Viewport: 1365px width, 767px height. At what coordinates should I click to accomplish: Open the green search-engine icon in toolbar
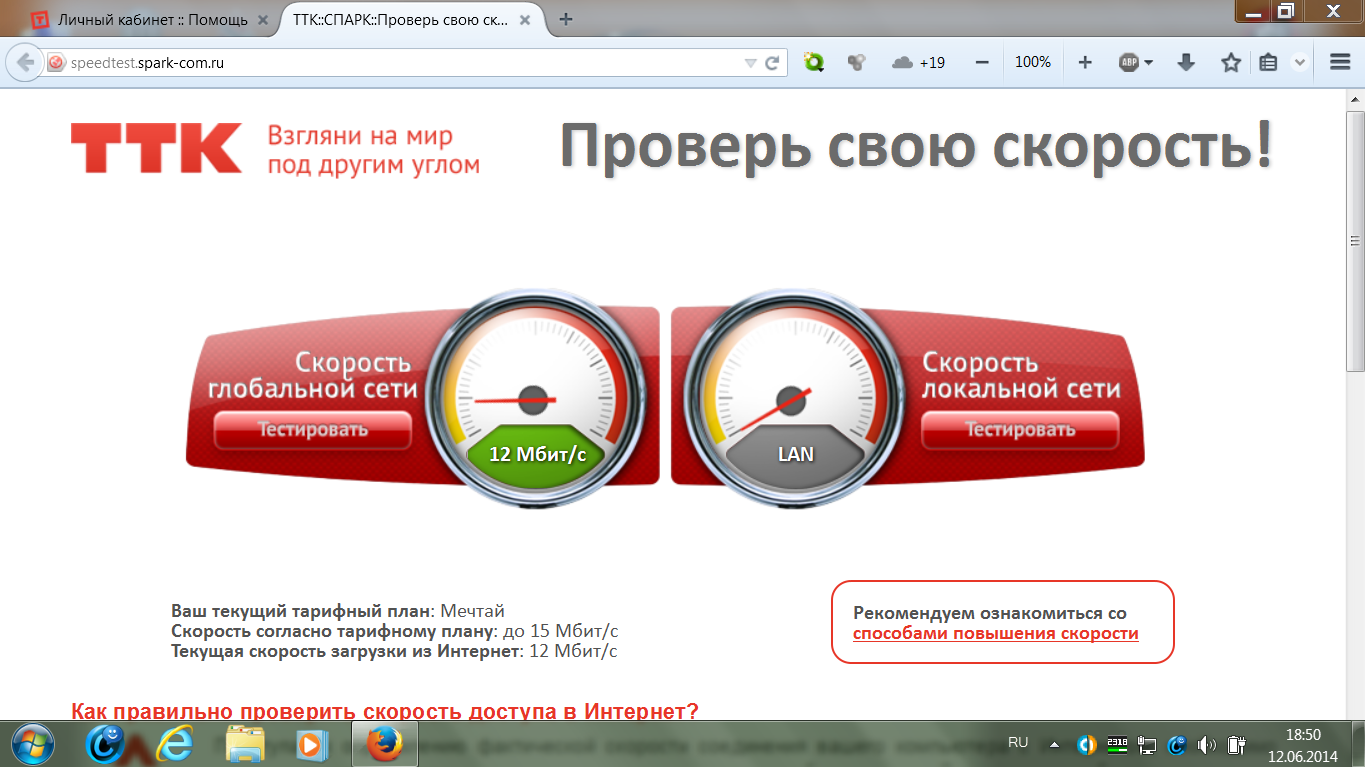pyautogui.click(x=814, y=62)
